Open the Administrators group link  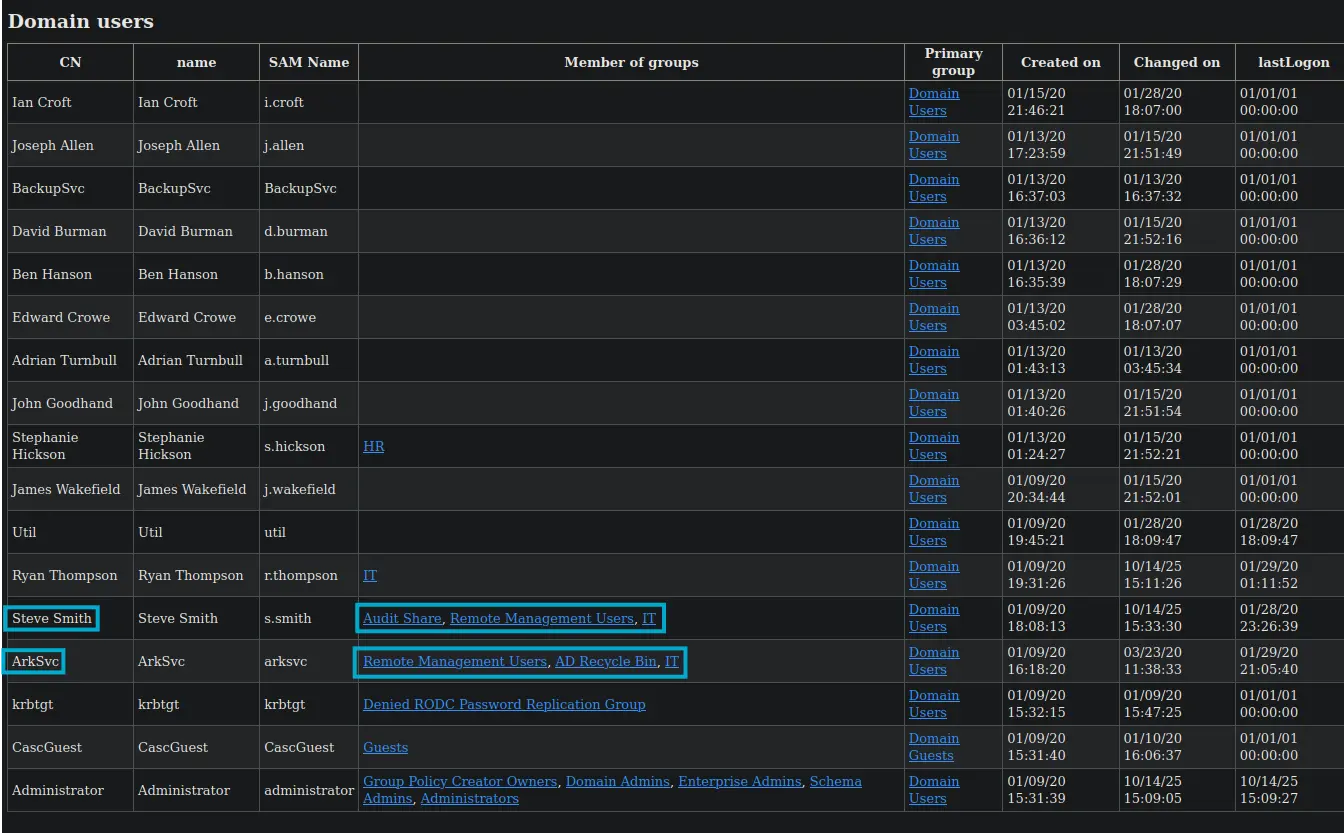coord(469,799)
